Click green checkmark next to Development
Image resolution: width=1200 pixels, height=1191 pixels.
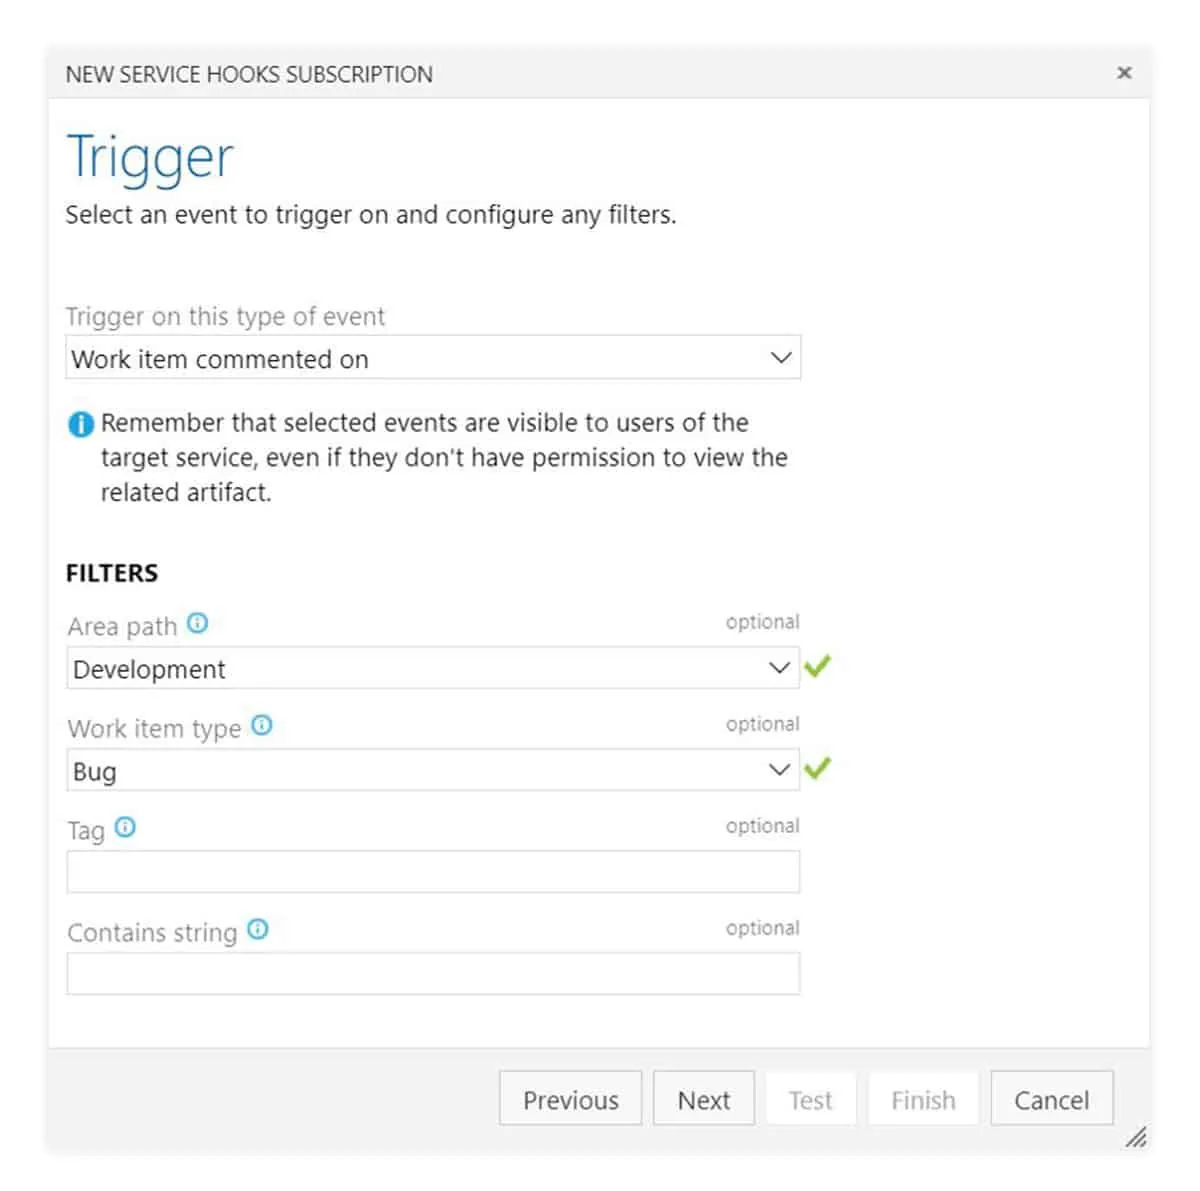818,666
